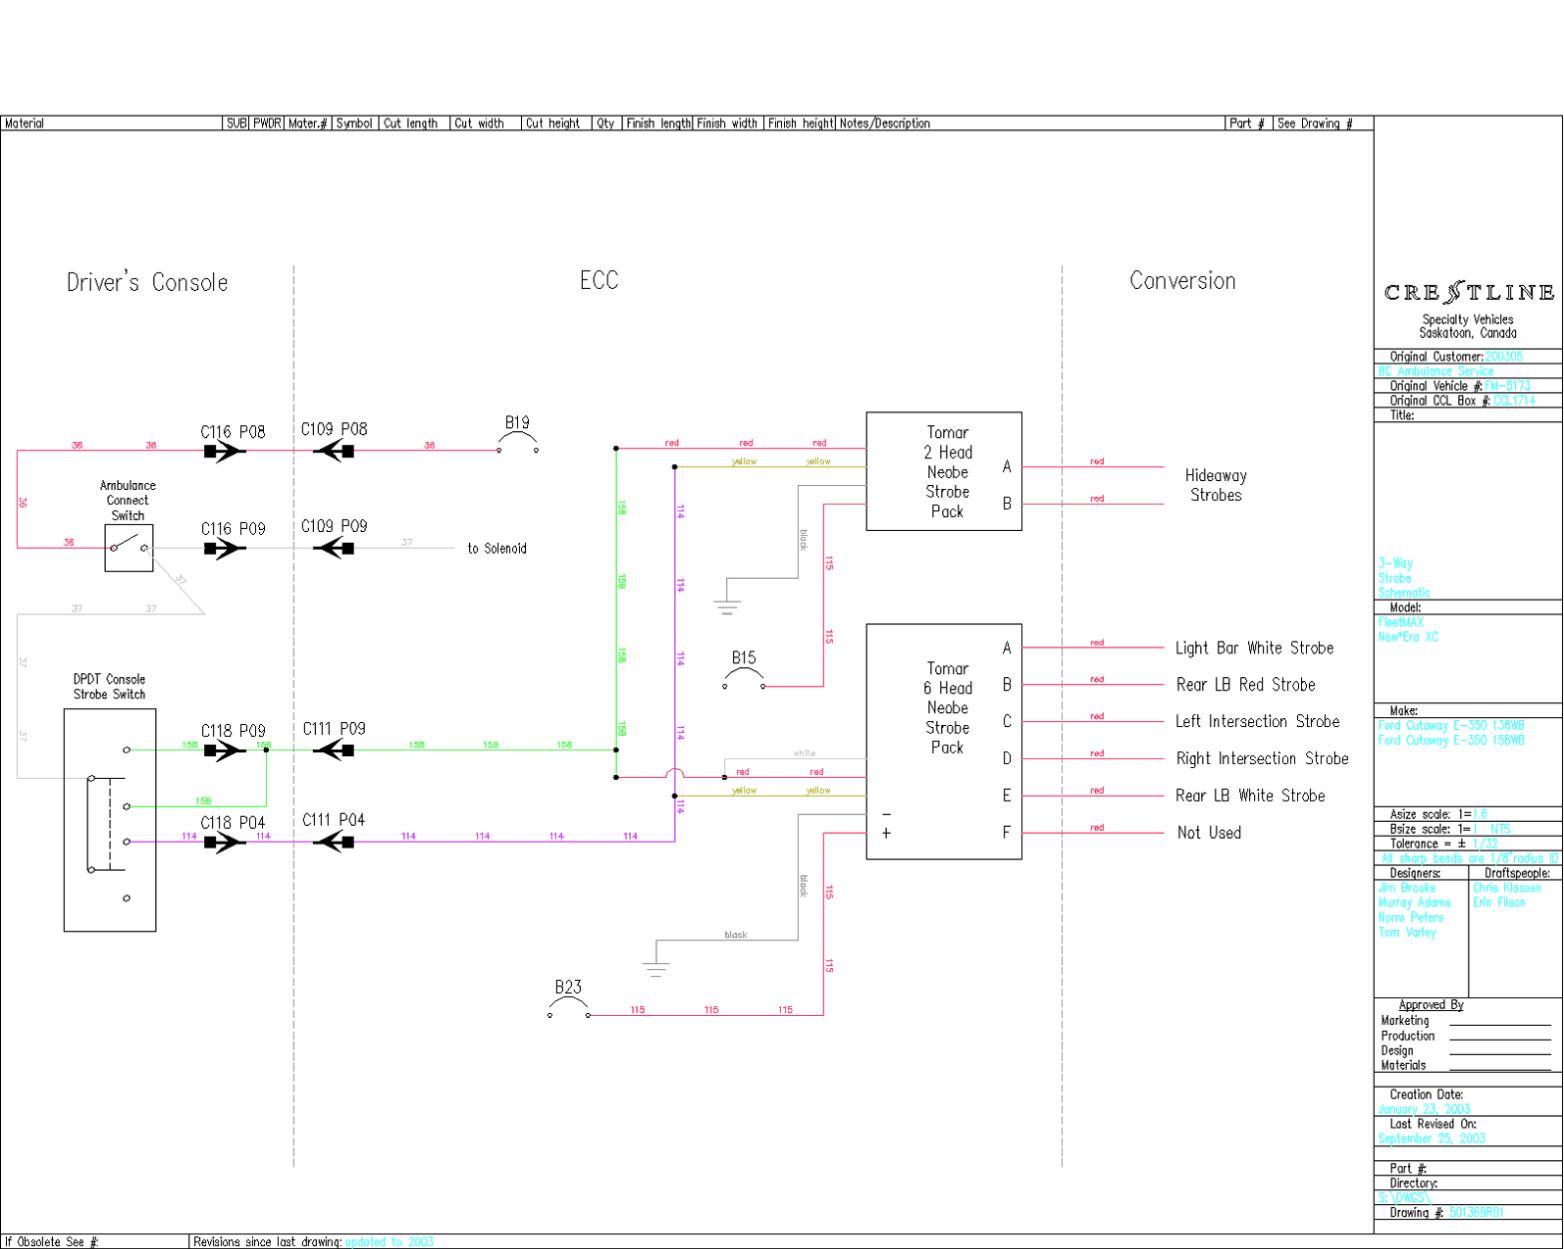Click the Cut length column header
Viewport: 1564px width, 1249px height.
coord(410,124)
